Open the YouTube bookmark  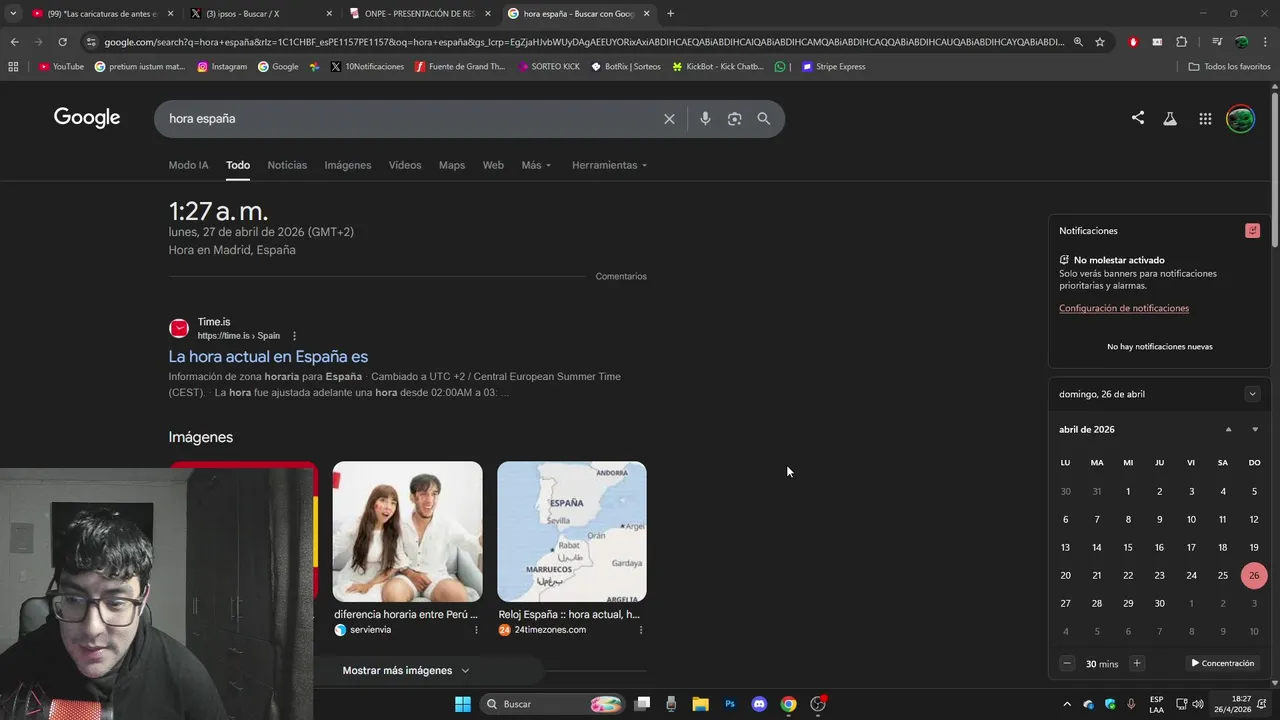click(x=61, y=67)
